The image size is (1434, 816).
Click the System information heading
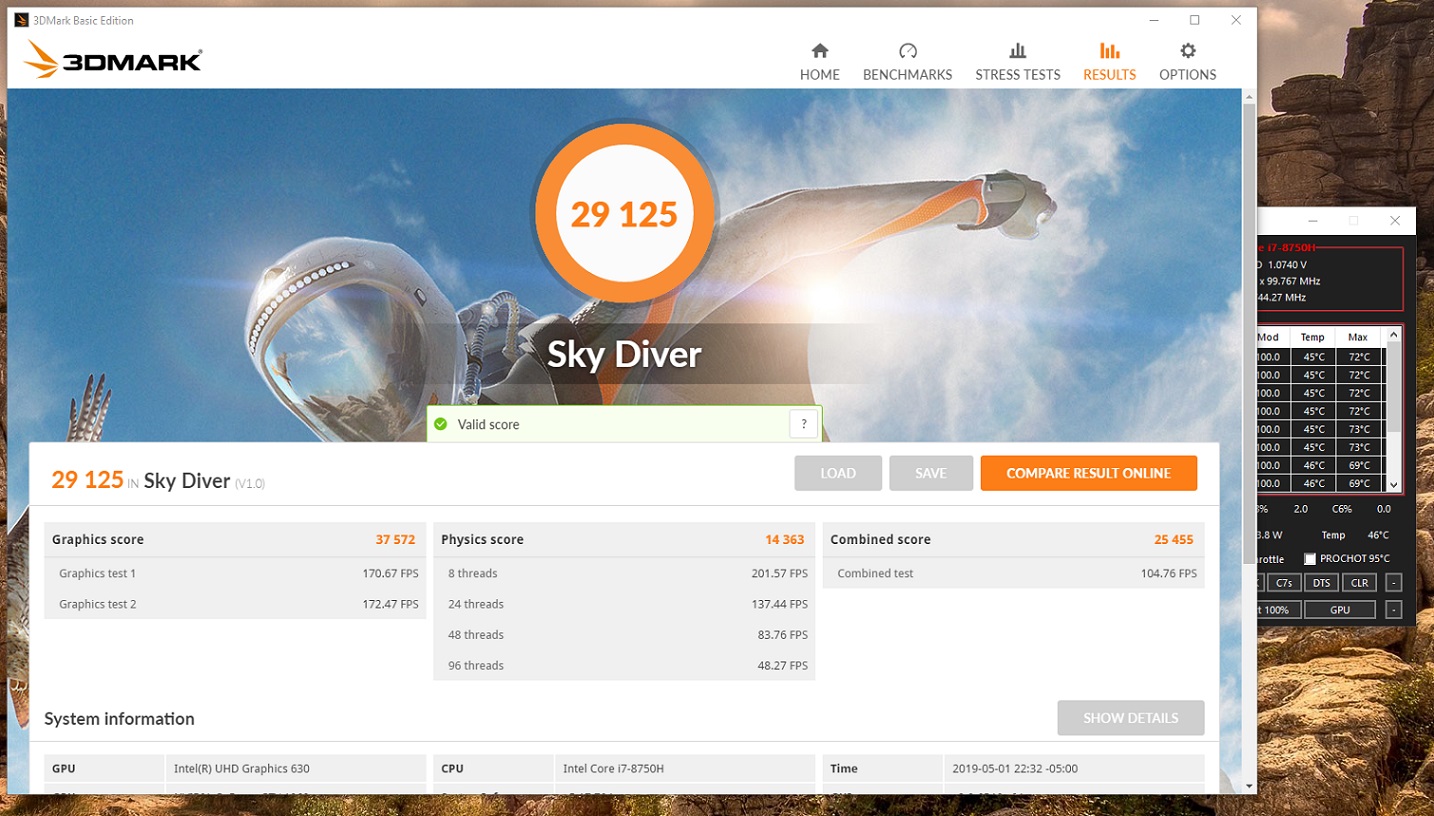119,719
